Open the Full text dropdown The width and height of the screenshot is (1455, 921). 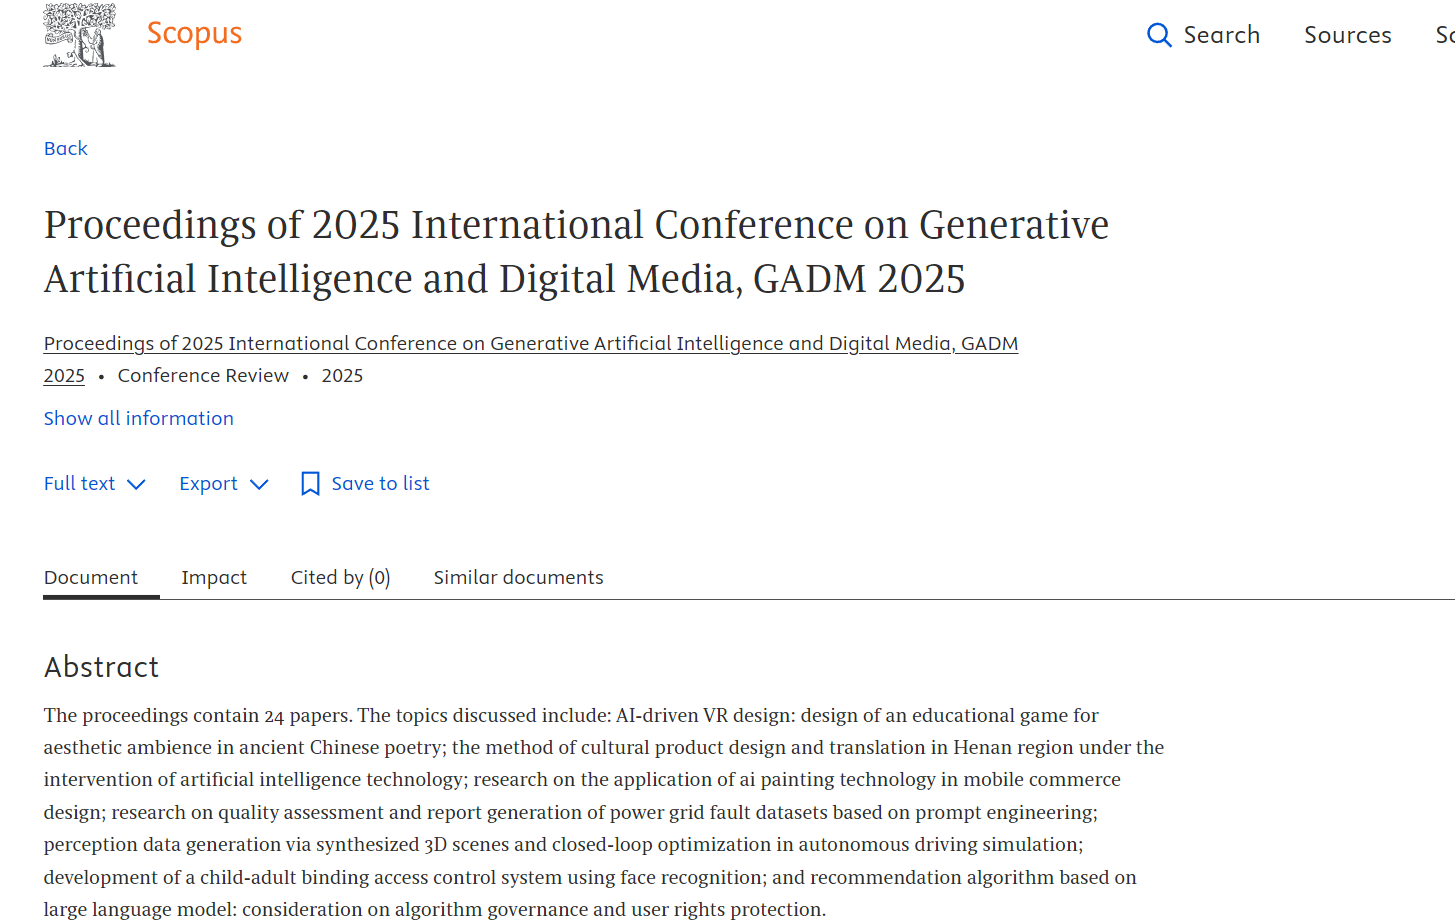tap(80, 483)
